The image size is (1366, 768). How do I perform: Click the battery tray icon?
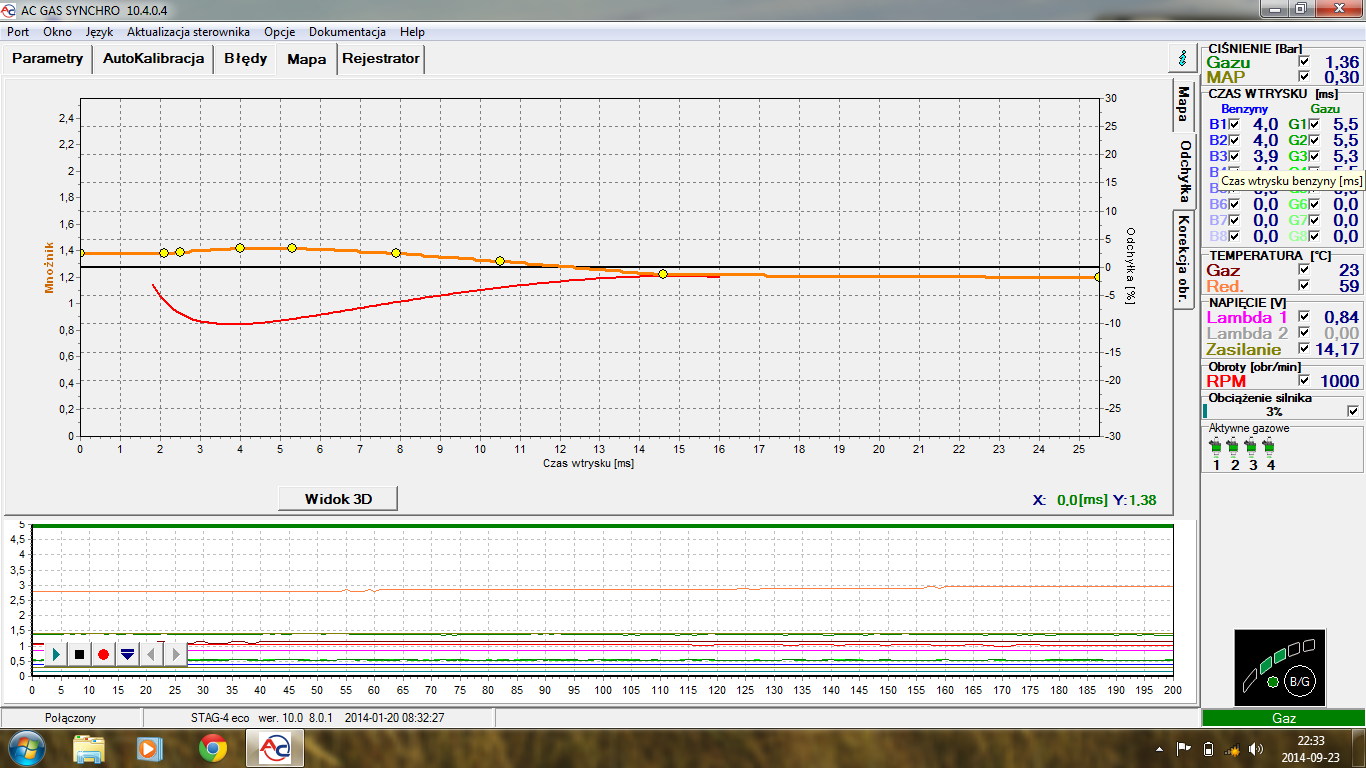(x=1207, y=748)
